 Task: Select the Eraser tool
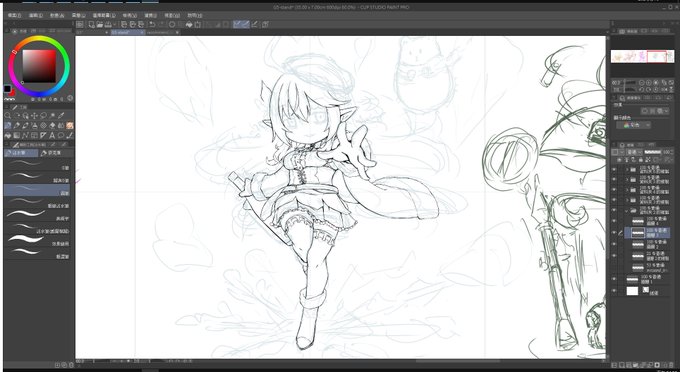pyautogui.click(x=52, y=126)
